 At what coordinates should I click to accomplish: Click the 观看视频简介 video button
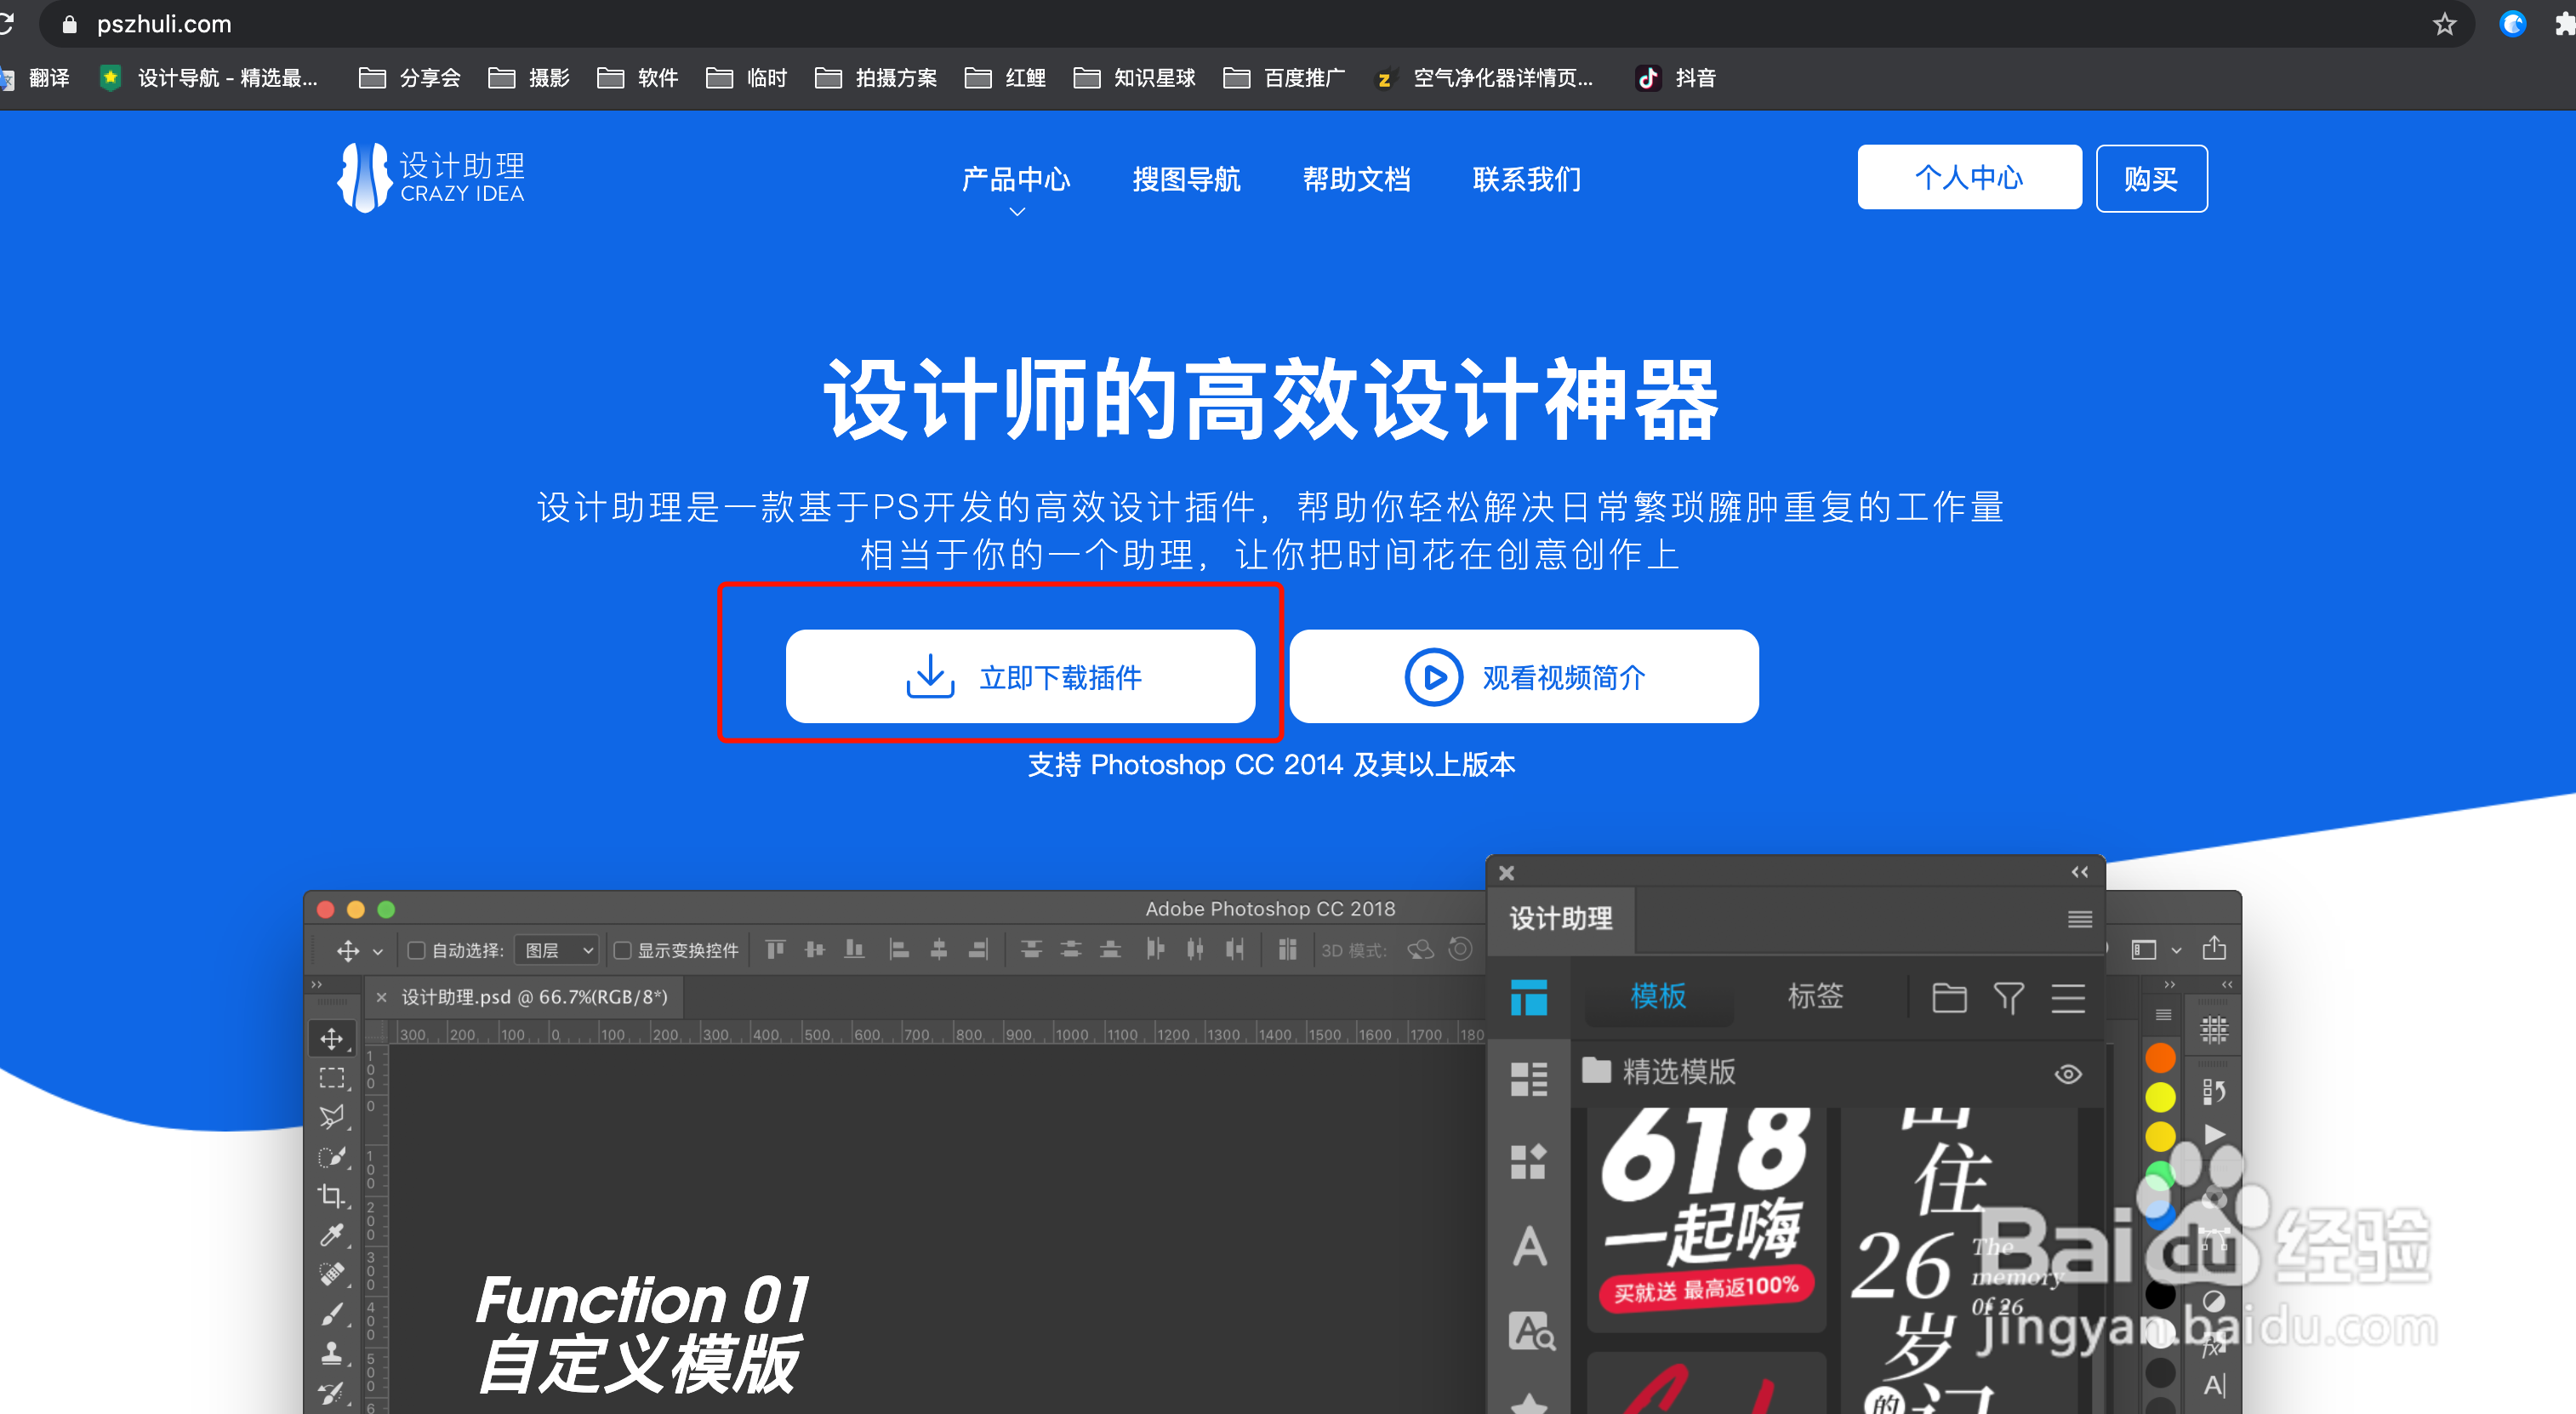[1524, 676]
